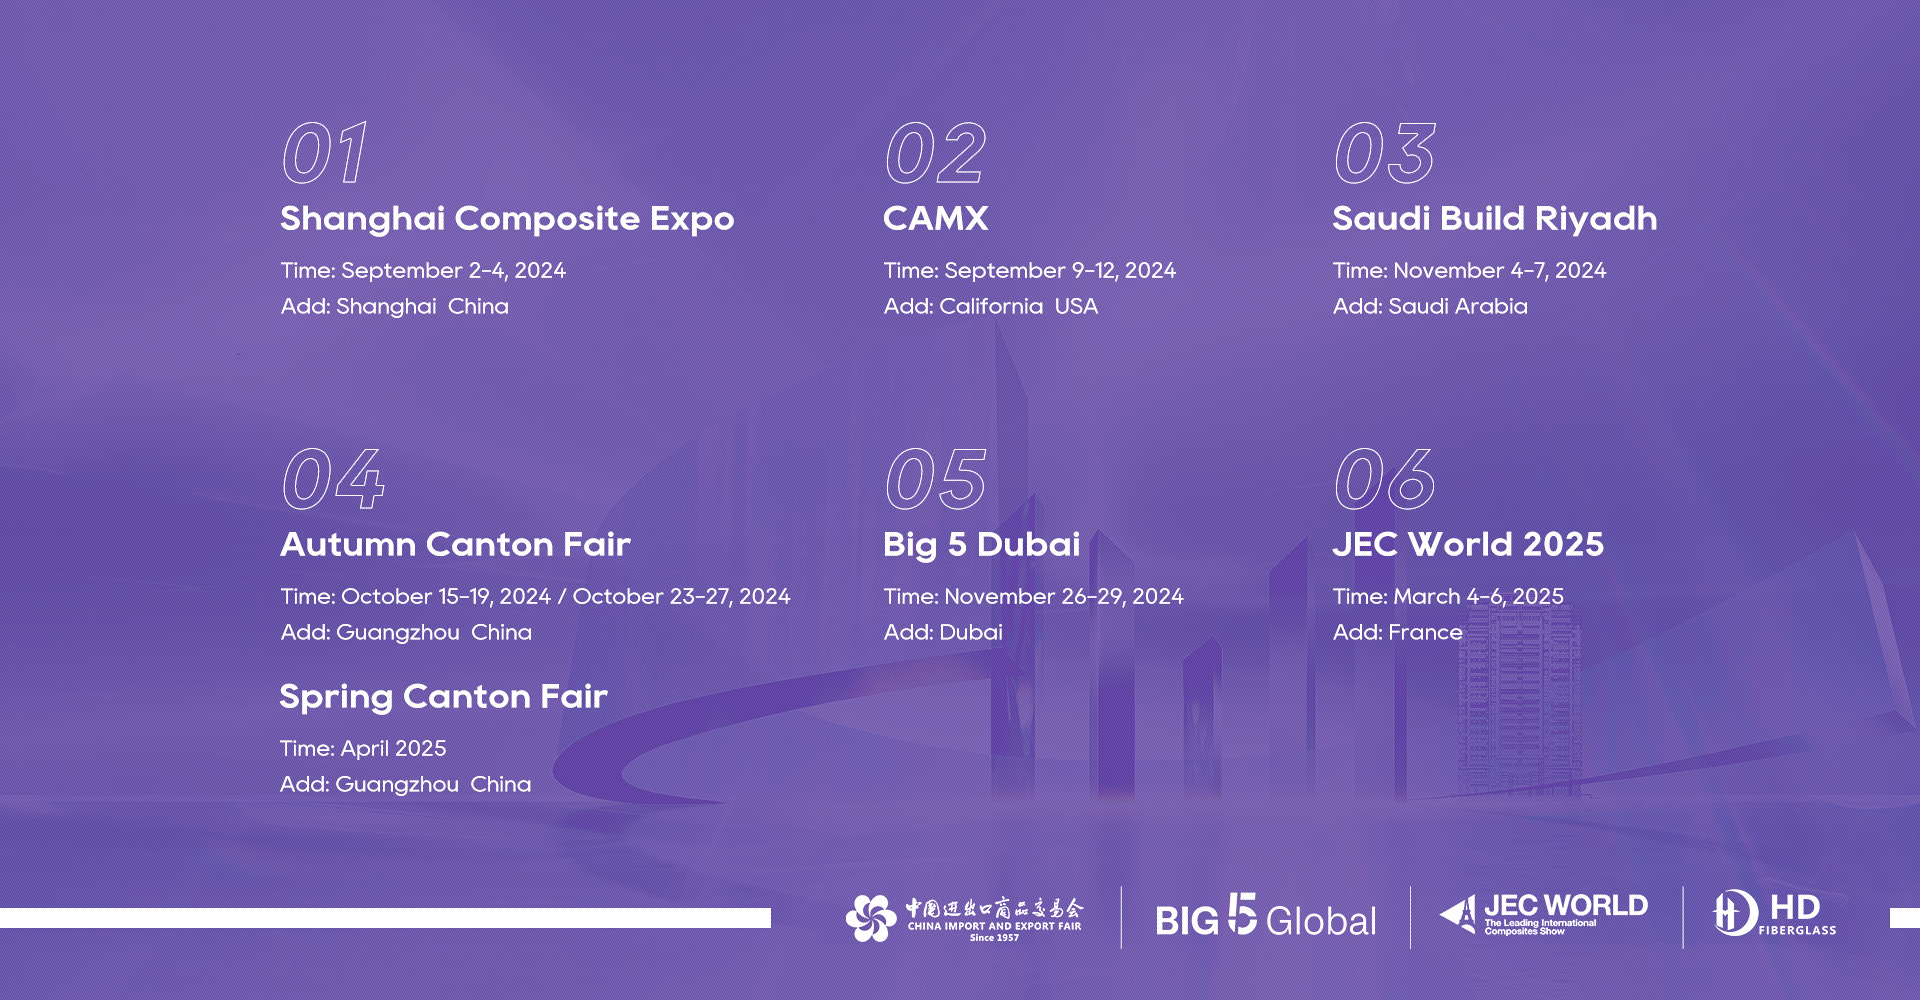Screen dimensions: 1920x1000
Task: Click 'Time: November 26-29, 2024' text
Action: (x=1033, y=597)
